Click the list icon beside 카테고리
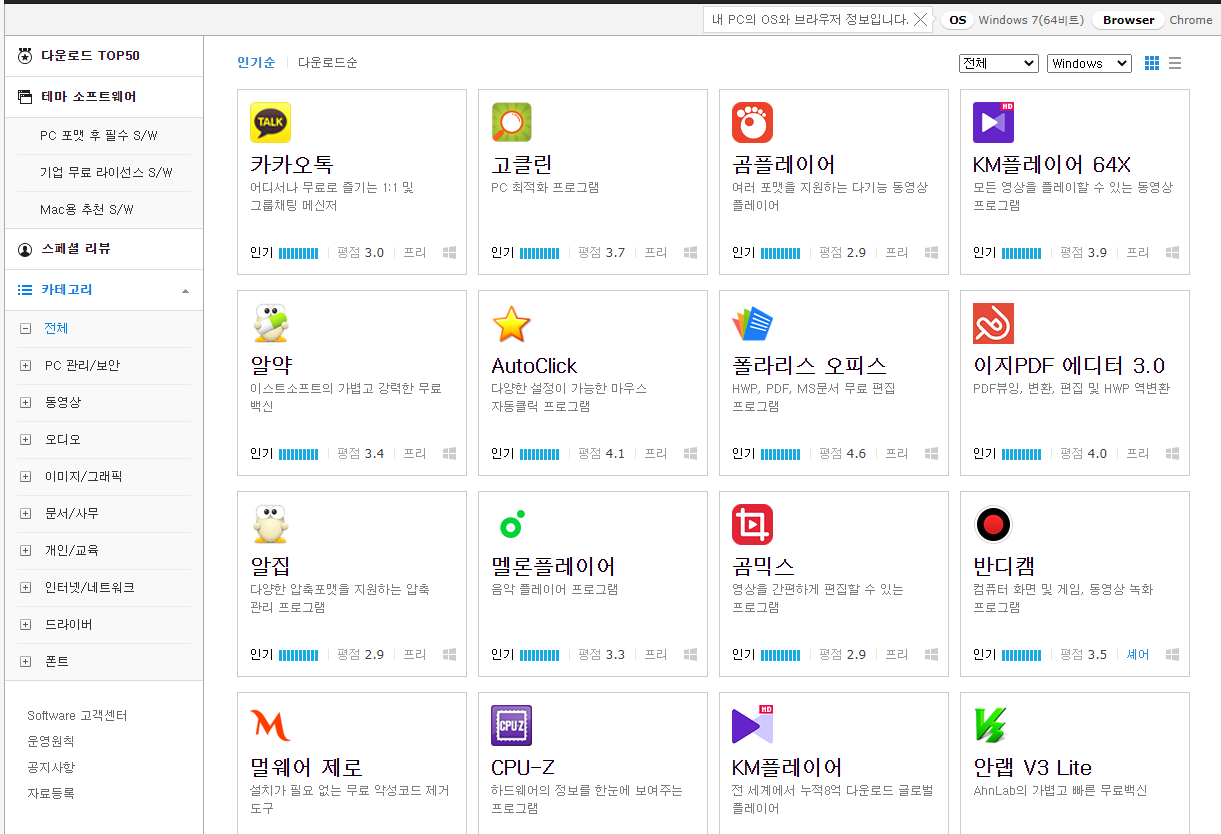Viewport: 1221px width, 834px height. (25, 290)
